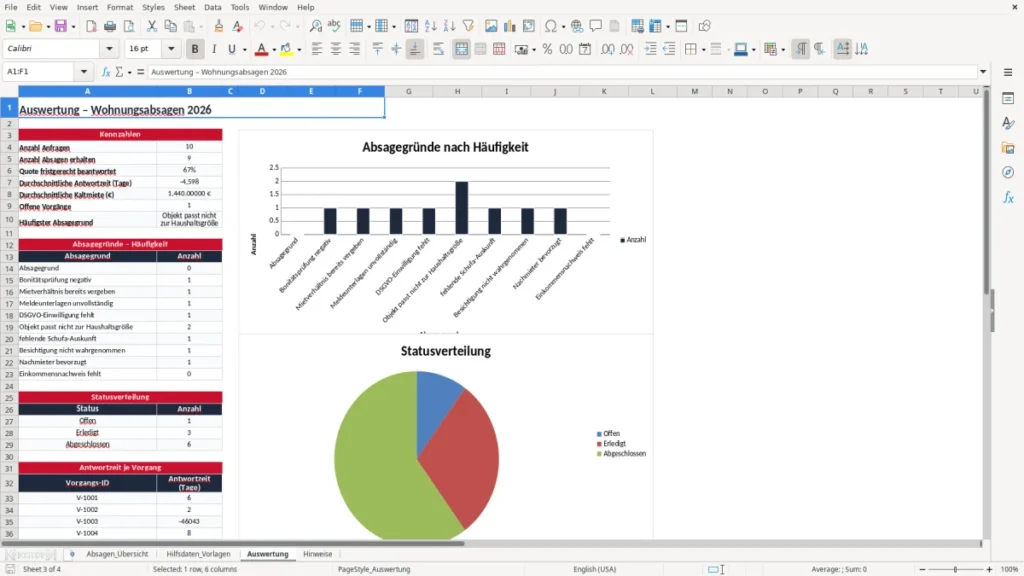Open the Save dropdown arrow
The height and width of the screenshot is (576, 1024).
click(73, 27)
